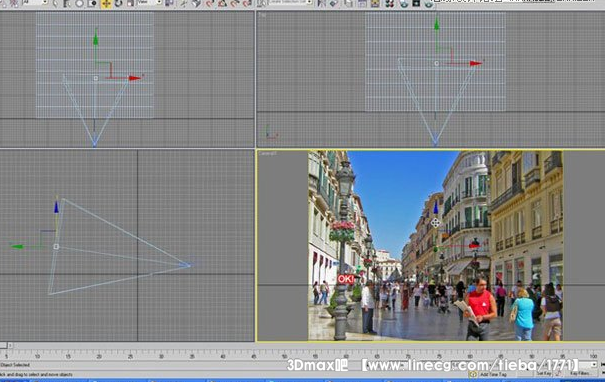Jump to frame 25 on the timeline ruler
Screen dimensions: 608x382
(130, 356)
